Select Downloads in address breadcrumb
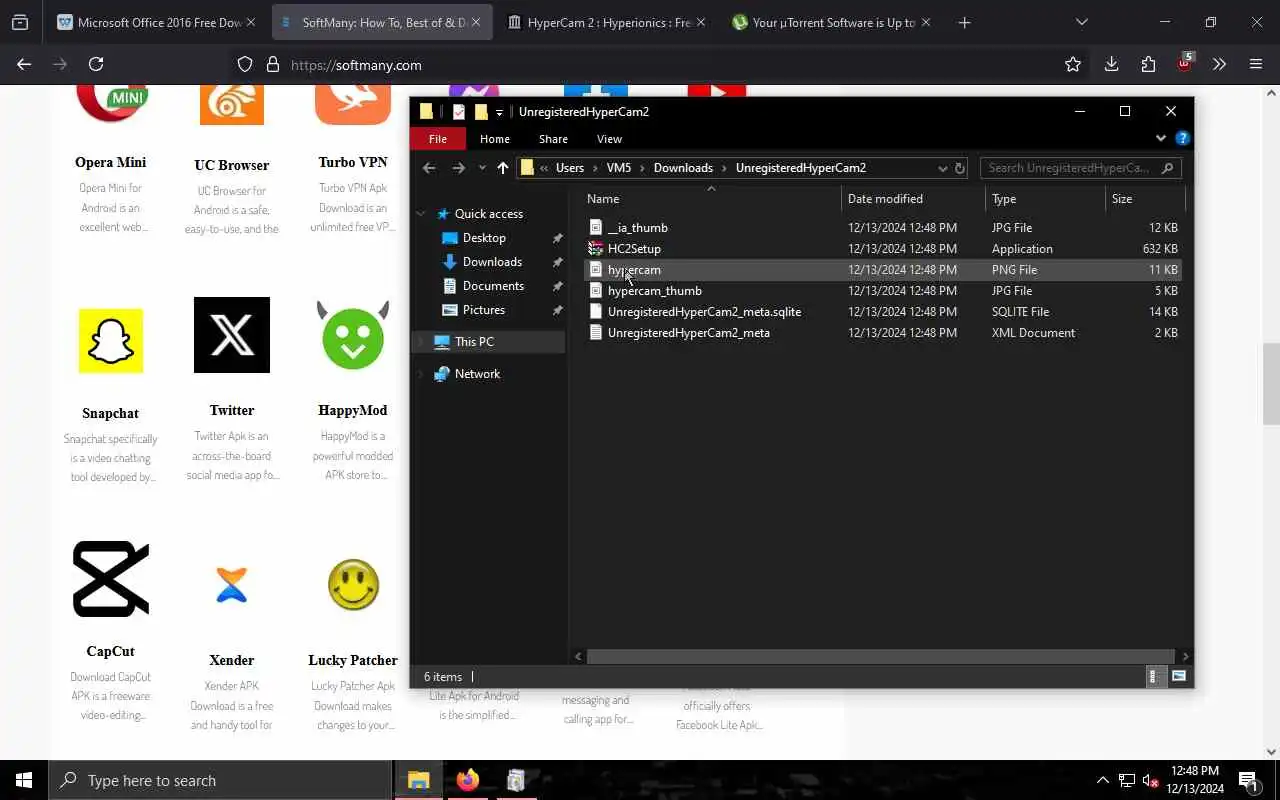1280x800 pixels. coord(683,168)
